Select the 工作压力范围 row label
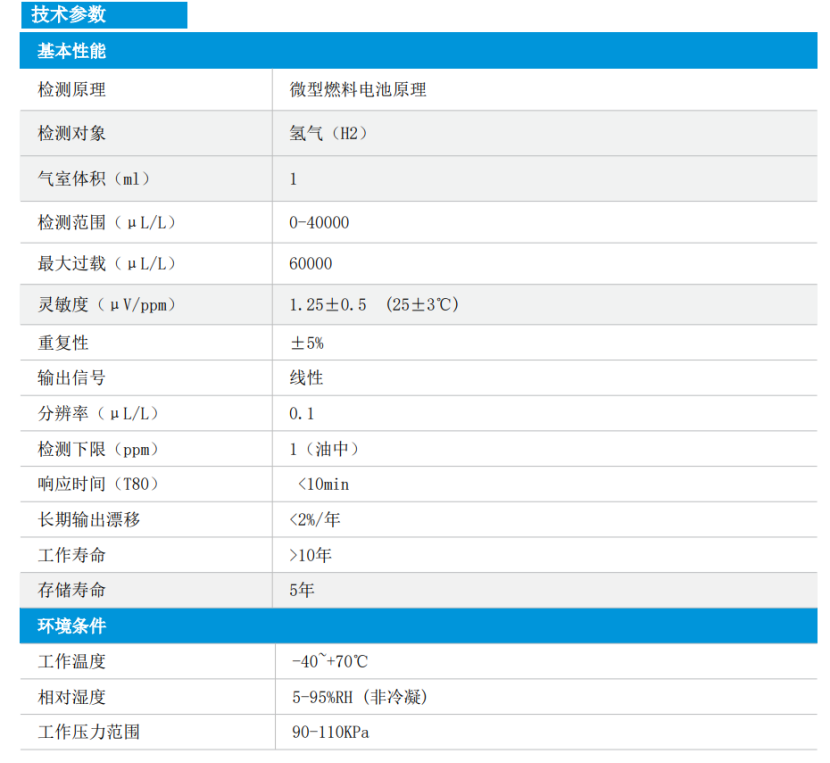This screenshot has width=830, height=763. click(89, 732)
